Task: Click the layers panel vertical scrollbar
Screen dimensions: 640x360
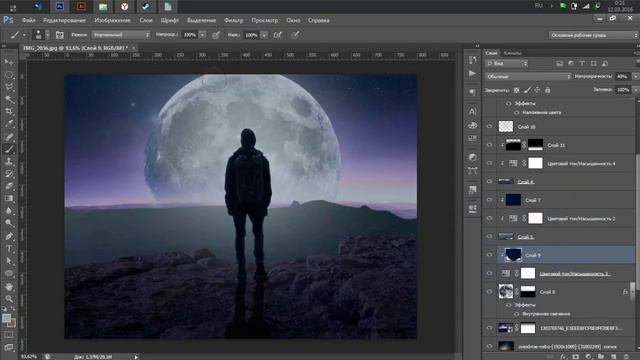Action: point(637,222)
